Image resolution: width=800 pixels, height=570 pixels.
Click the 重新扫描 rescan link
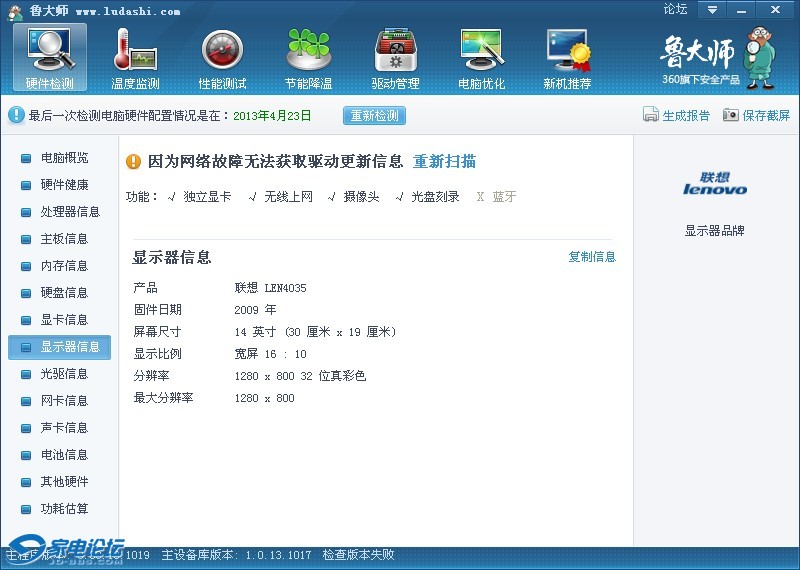coord(444,162)
